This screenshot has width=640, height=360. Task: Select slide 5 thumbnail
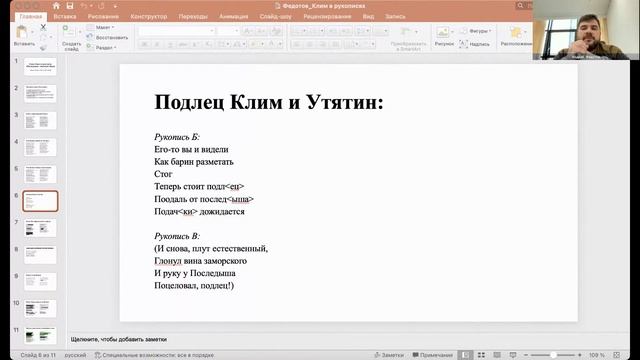point(40,174)
